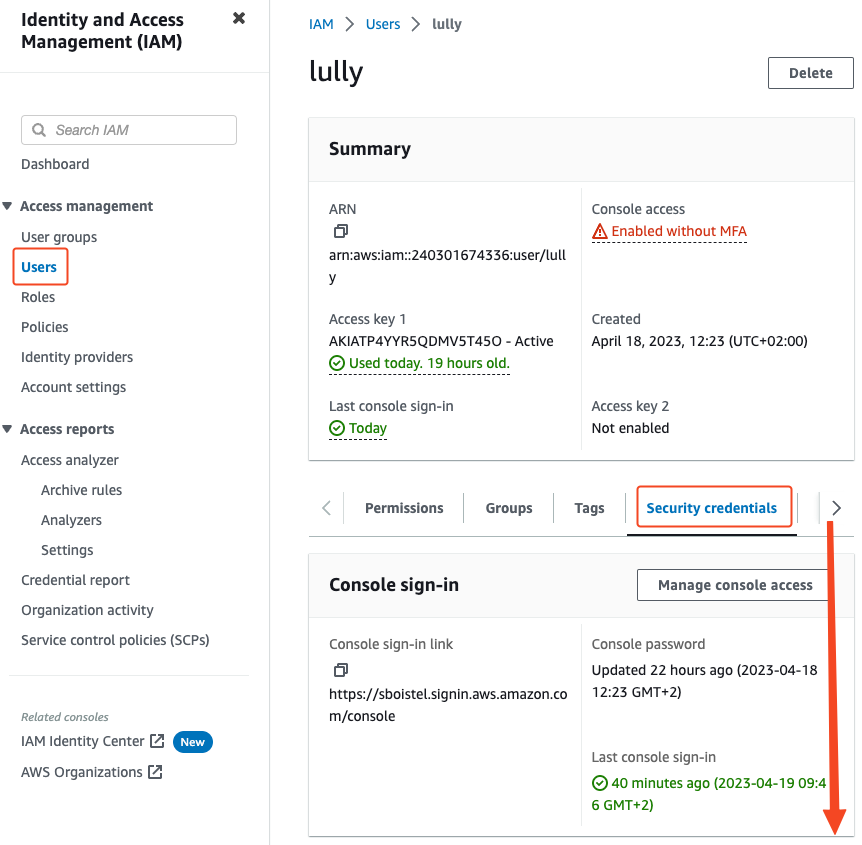Screen dimensions: 862x845
Task: Go to Users in breadcrumb
Action: click(x=383, y=24)
